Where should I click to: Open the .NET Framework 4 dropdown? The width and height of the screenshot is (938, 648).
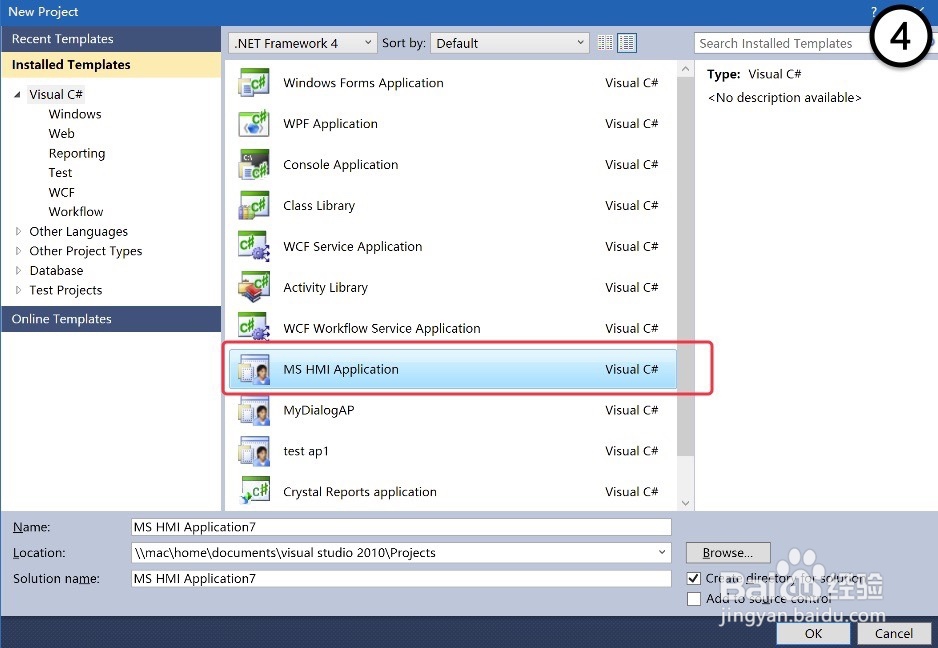tap(303, 43)
